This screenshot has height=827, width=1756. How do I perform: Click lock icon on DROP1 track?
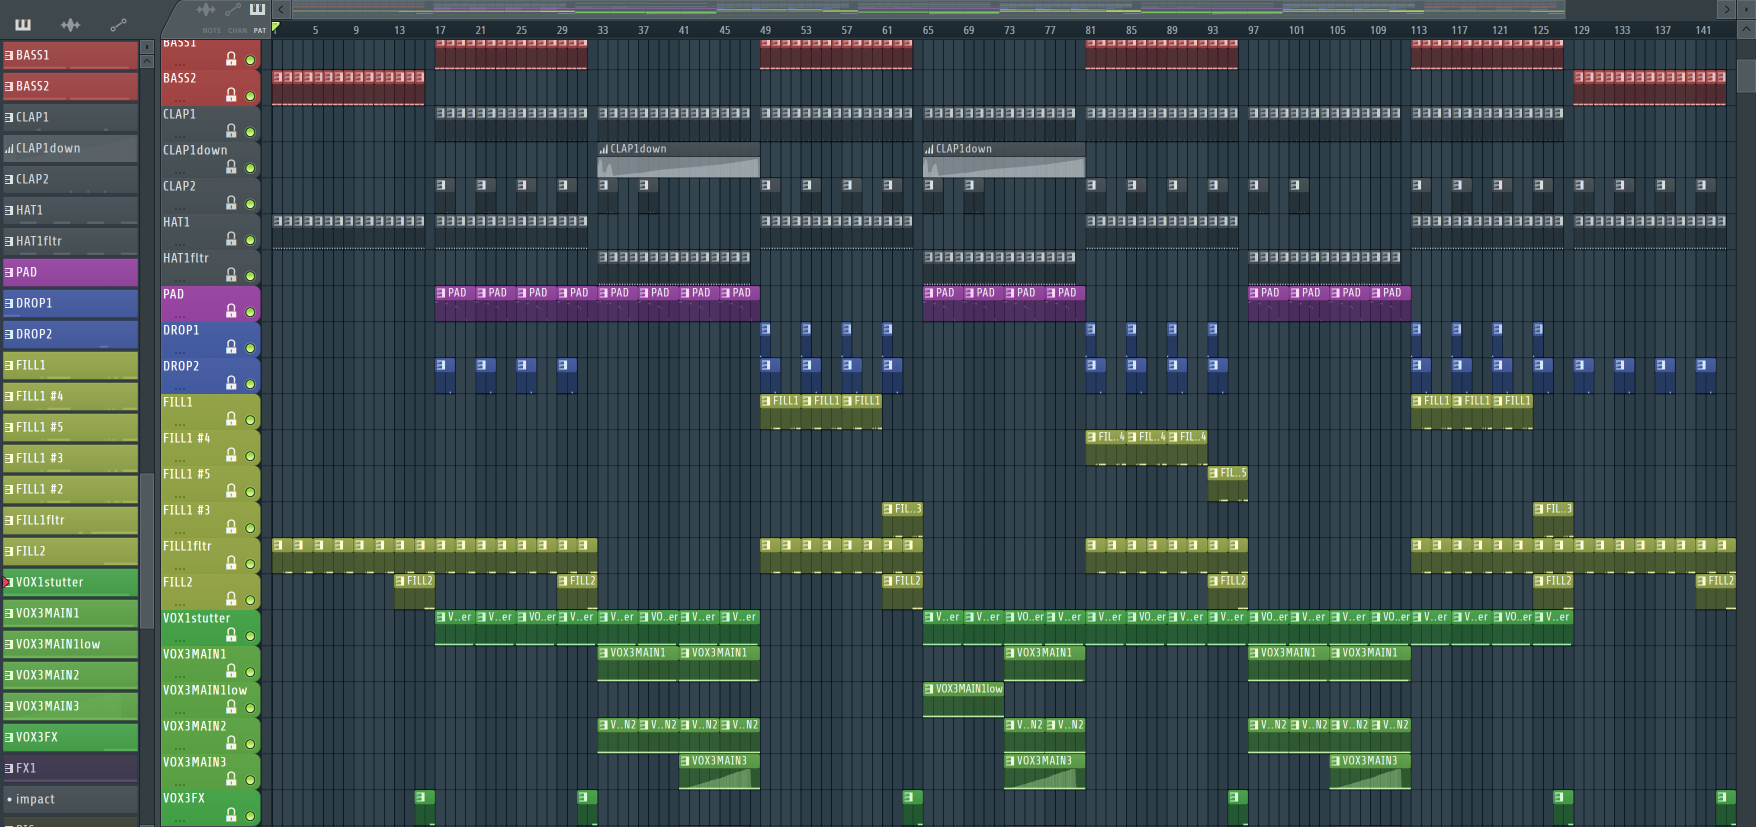point(231,347)
